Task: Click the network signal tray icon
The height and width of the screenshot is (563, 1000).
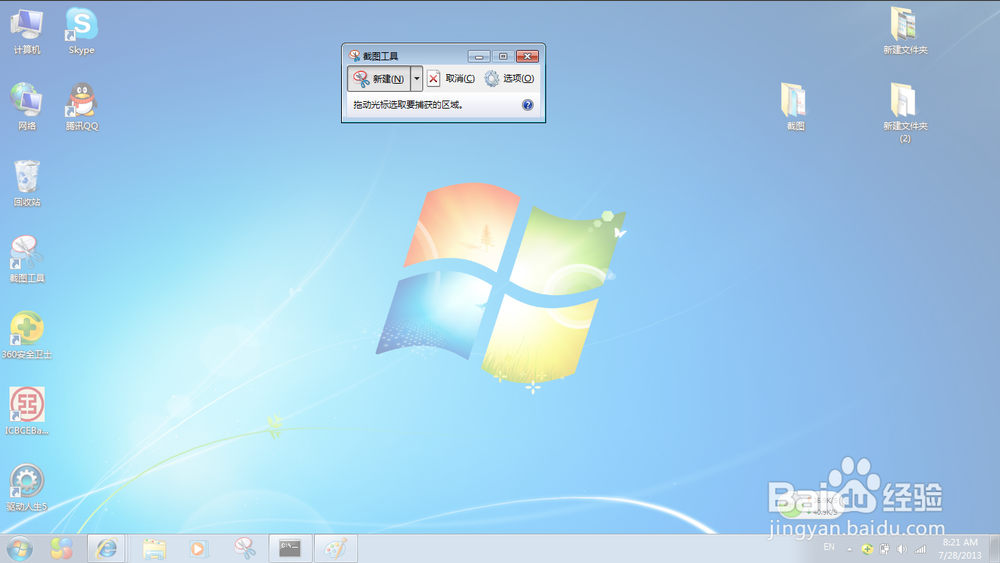Action: tap(920, 549)
